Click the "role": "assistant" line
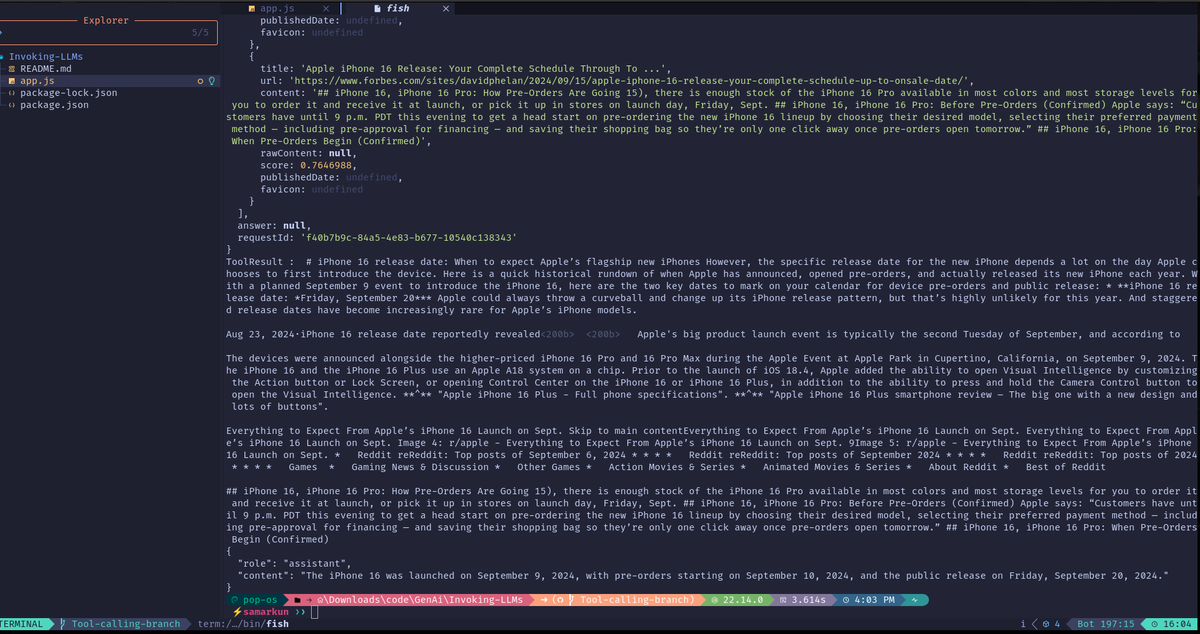1200x634 pixels. point(292,563)
